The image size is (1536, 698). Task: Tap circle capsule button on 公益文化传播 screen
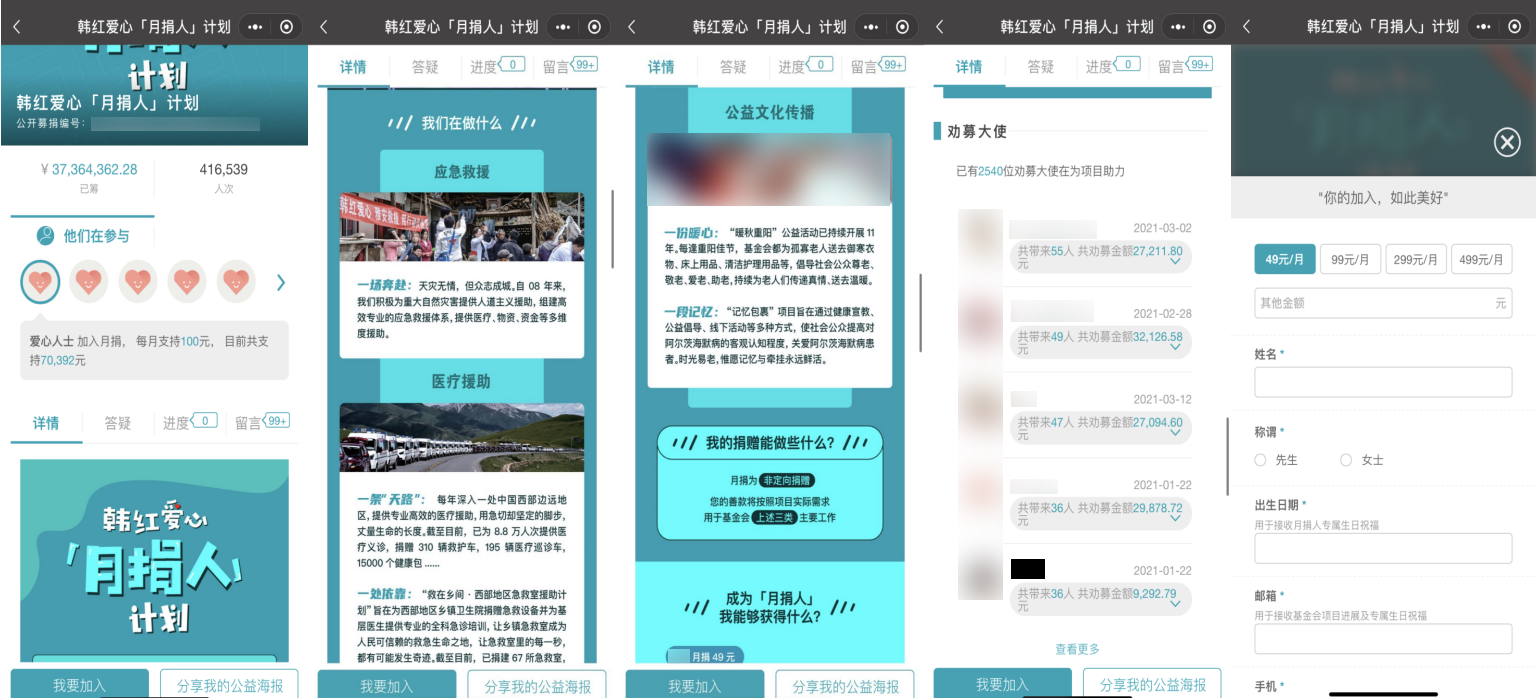point(903,27)
